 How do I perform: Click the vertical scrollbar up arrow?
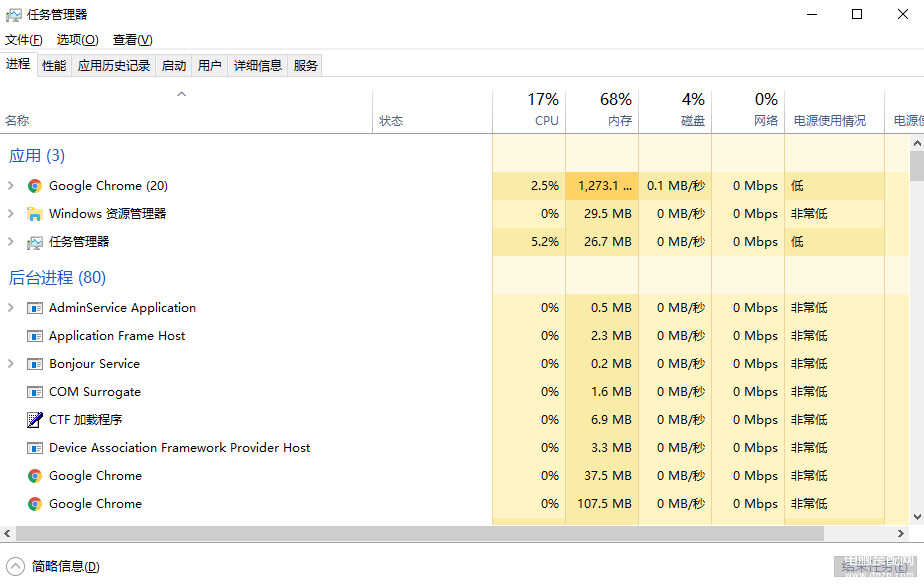(916, 143)
